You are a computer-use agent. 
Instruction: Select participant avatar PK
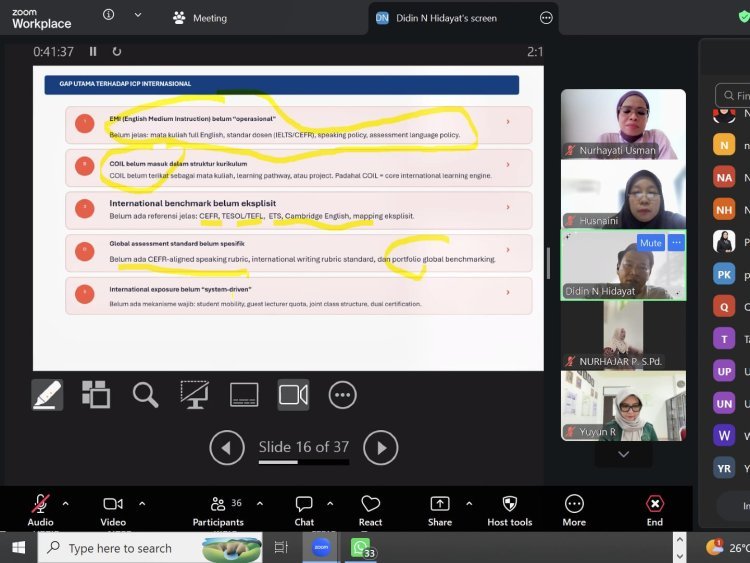coord(724,274)
